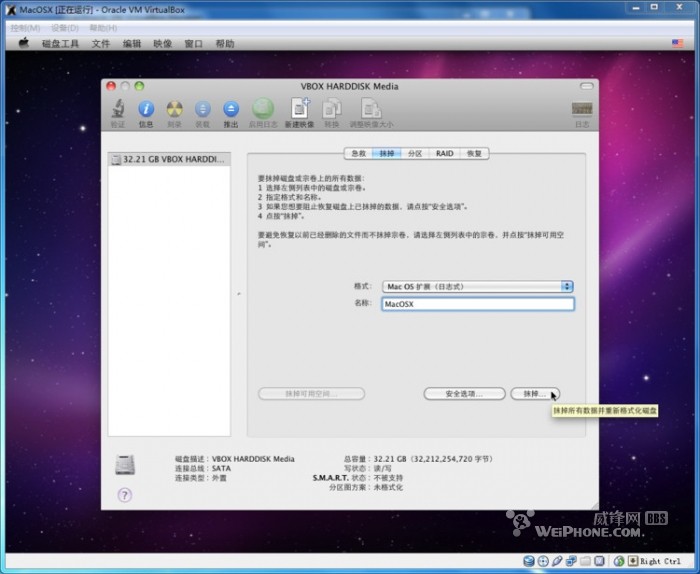Click the partition scheme value "未格式化"
This screenshot has width=700, height=574.
[x=388, y=487]
